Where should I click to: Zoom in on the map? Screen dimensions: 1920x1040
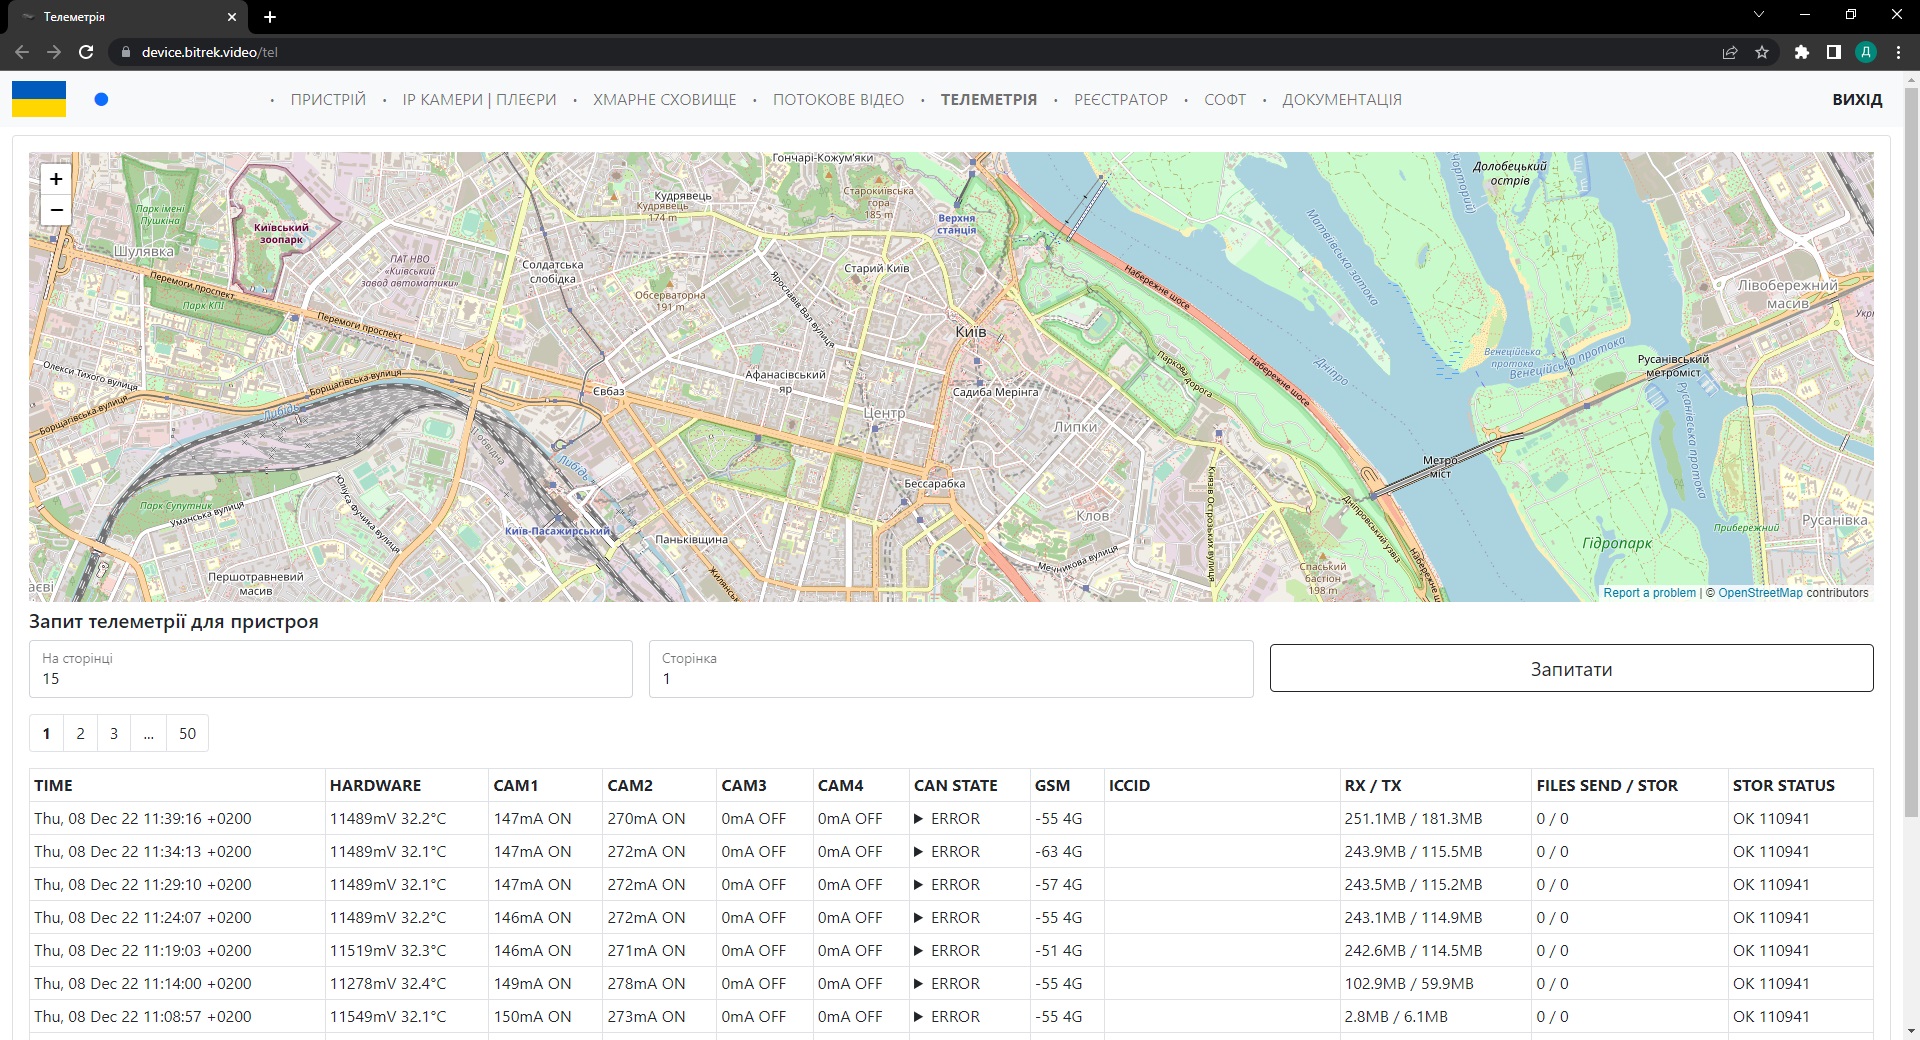coord(56,179)
